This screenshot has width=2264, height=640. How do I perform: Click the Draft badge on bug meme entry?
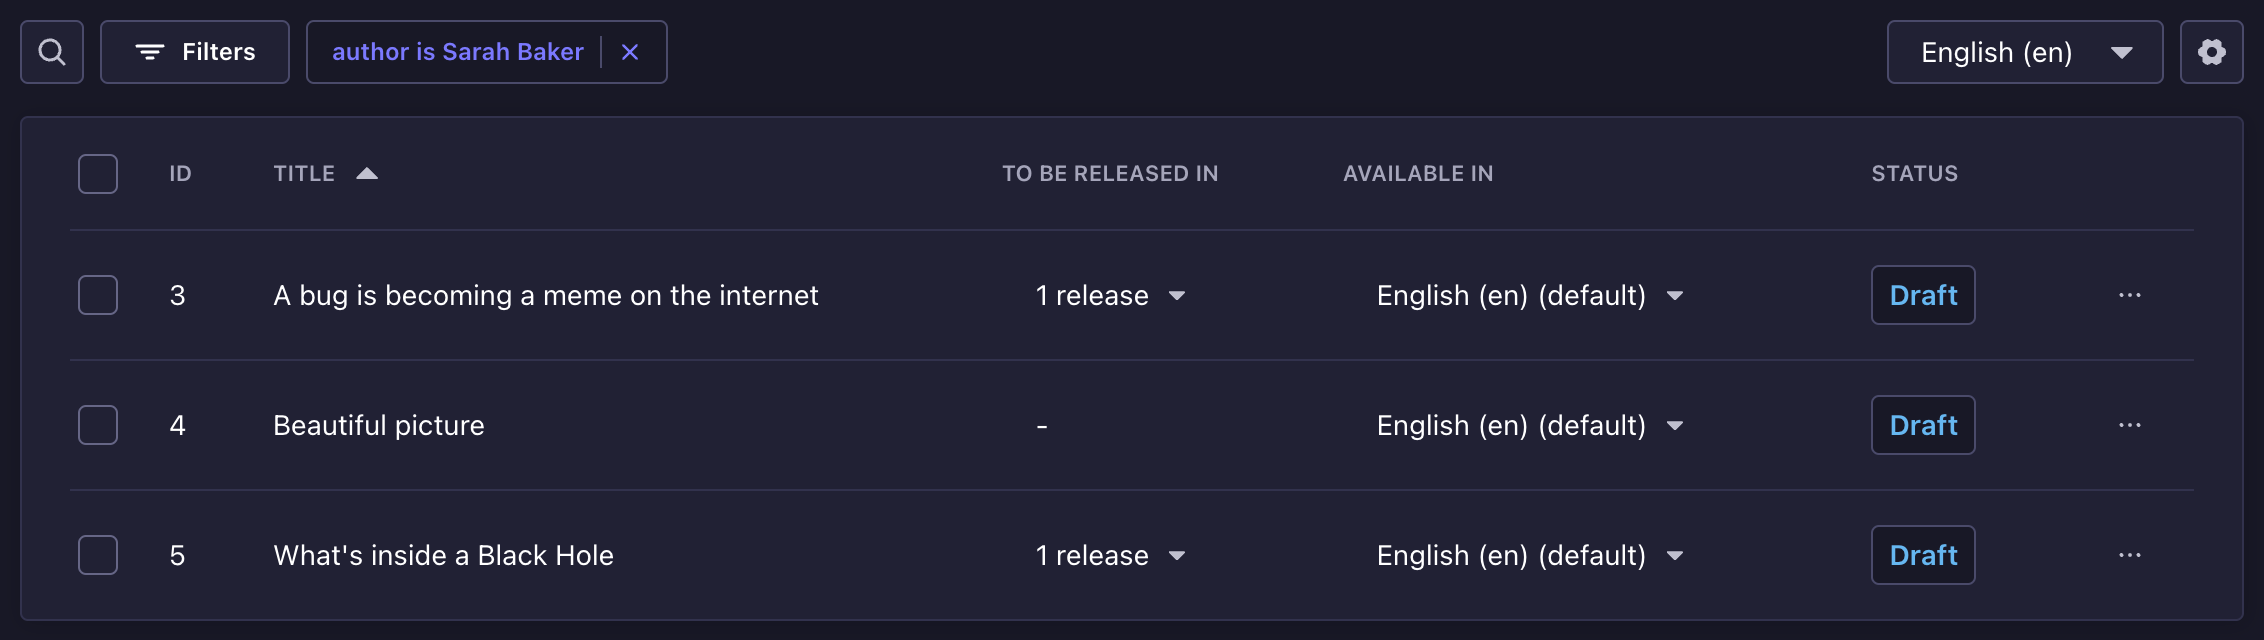tap(1922, 295)
